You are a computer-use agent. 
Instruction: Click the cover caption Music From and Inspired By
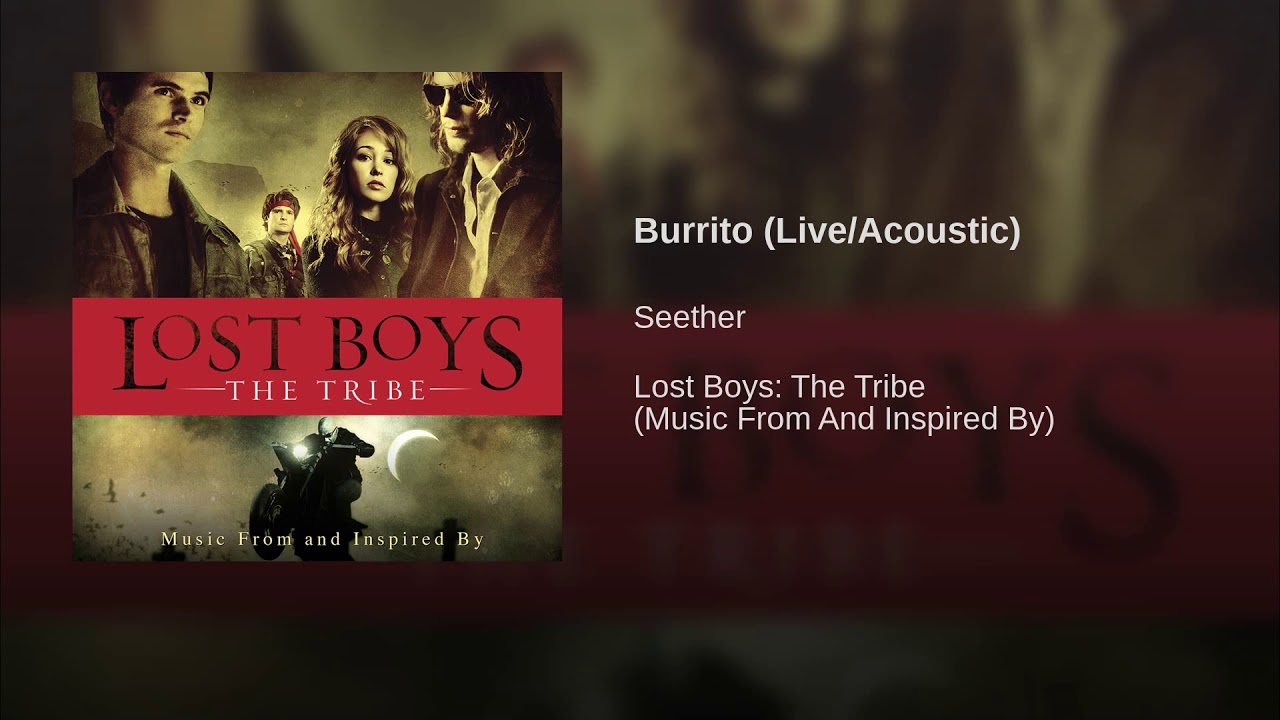click(323, 539)
